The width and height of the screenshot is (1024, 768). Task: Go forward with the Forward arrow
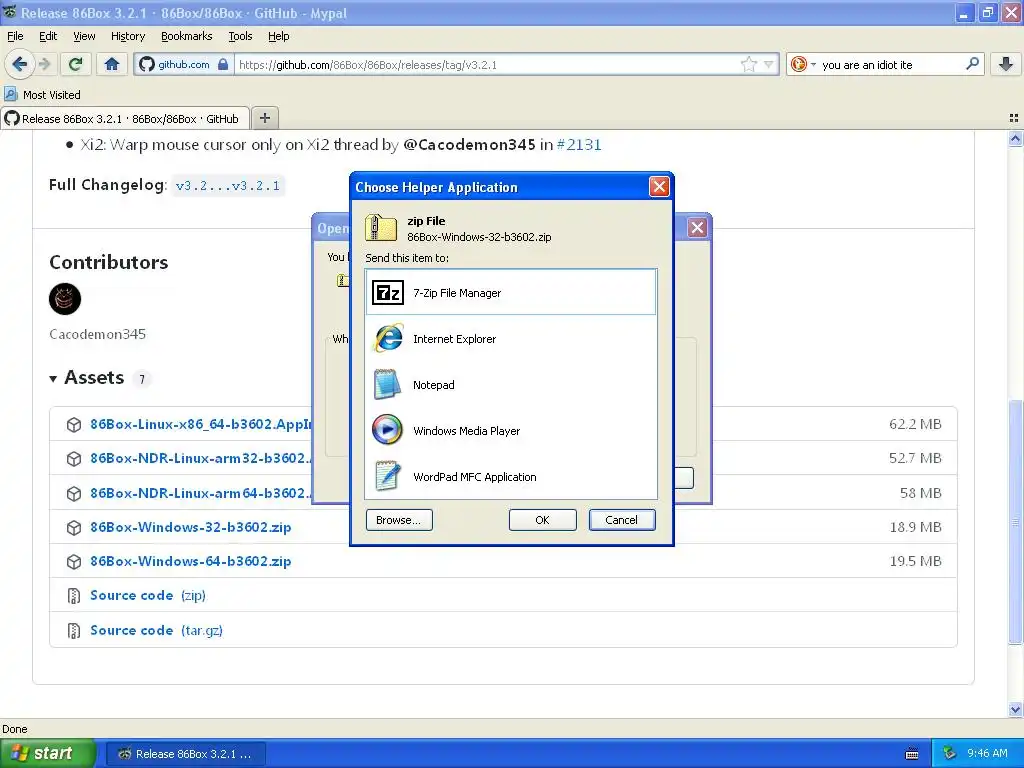pyautogui.click(x=44, y=64)
